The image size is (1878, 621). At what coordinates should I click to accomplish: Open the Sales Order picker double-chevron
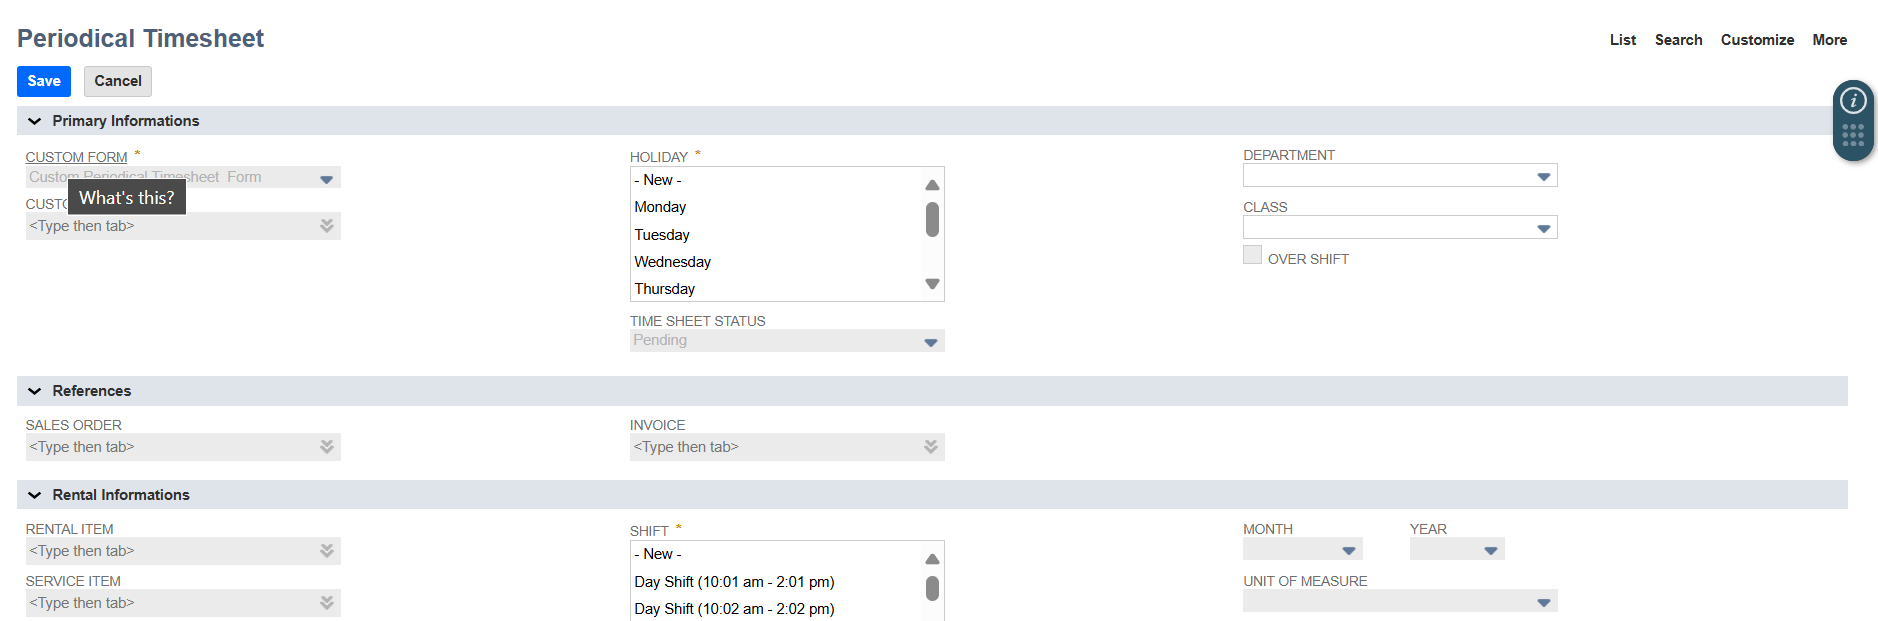[x=326, y=447]
